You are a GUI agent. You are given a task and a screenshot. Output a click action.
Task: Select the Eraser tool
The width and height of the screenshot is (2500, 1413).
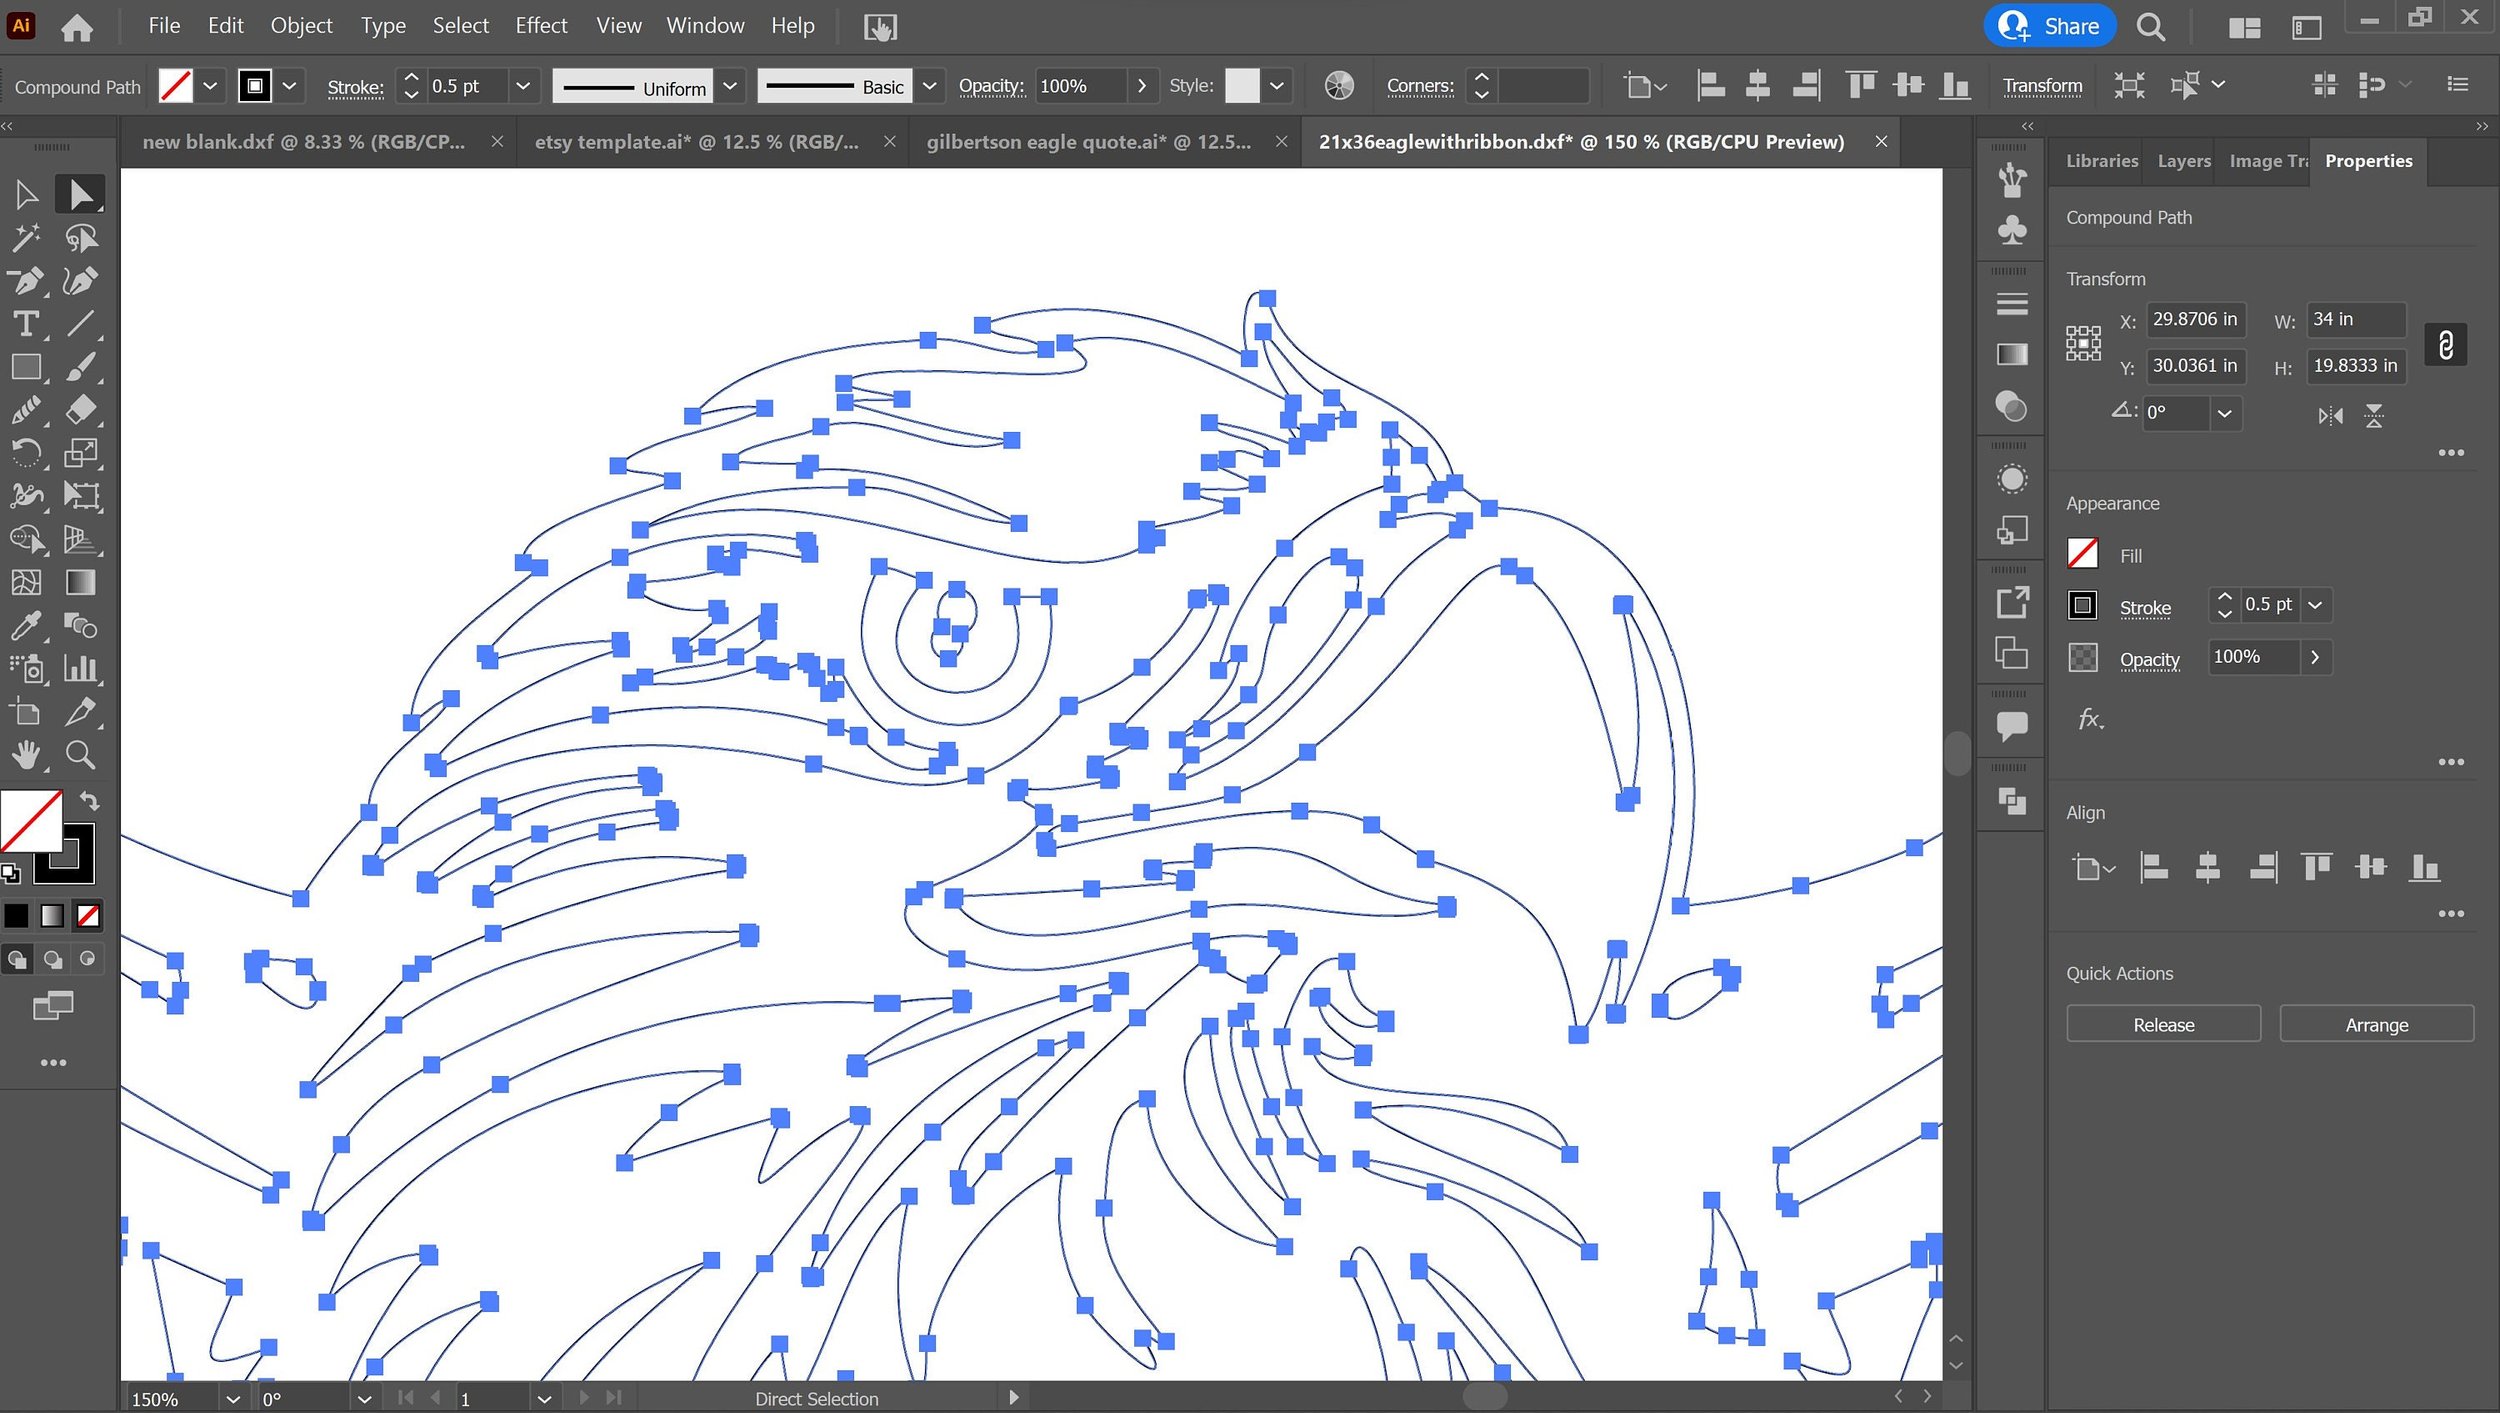(x=81, y=410)
